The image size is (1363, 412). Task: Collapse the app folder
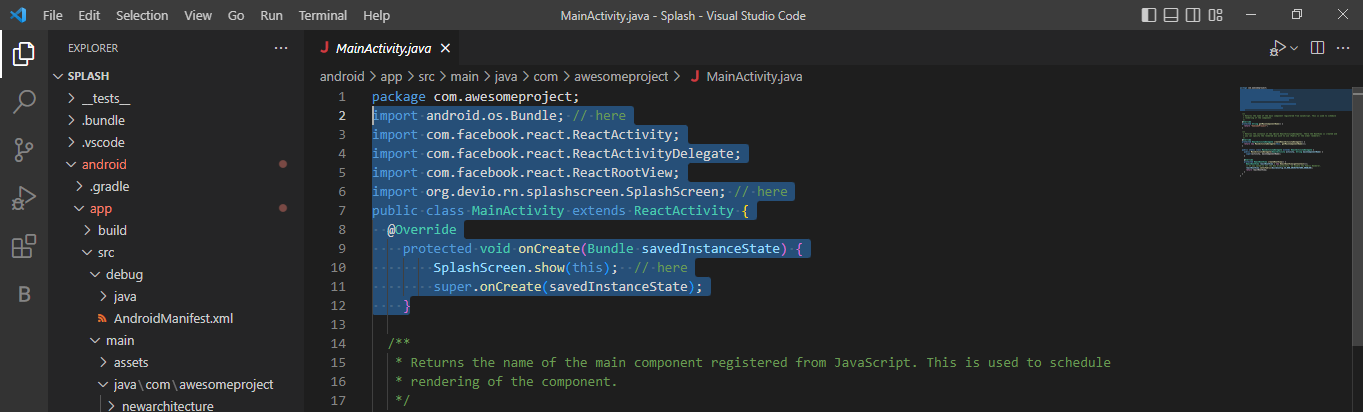(176, 208)
